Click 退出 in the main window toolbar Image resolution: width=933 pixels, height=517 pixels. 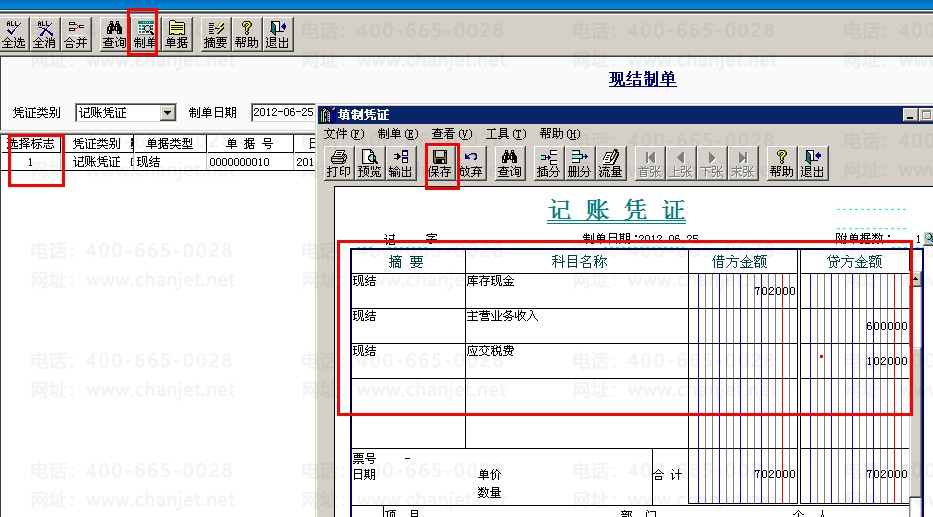[x=277, y=35]
